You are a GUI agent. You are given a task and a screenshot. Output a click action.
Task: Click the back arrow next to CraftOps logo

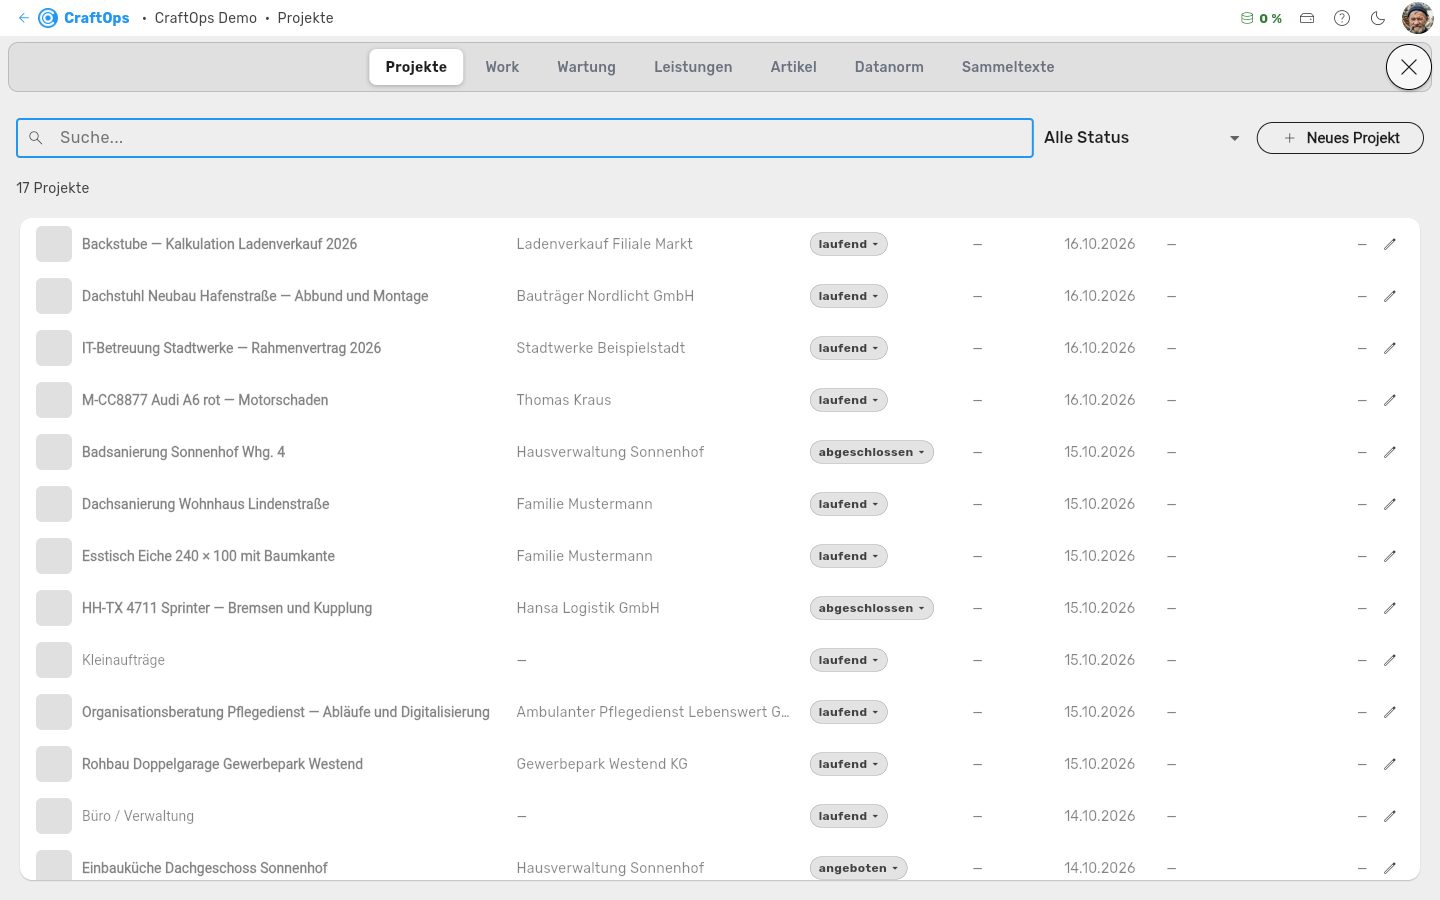pos(23,18)
